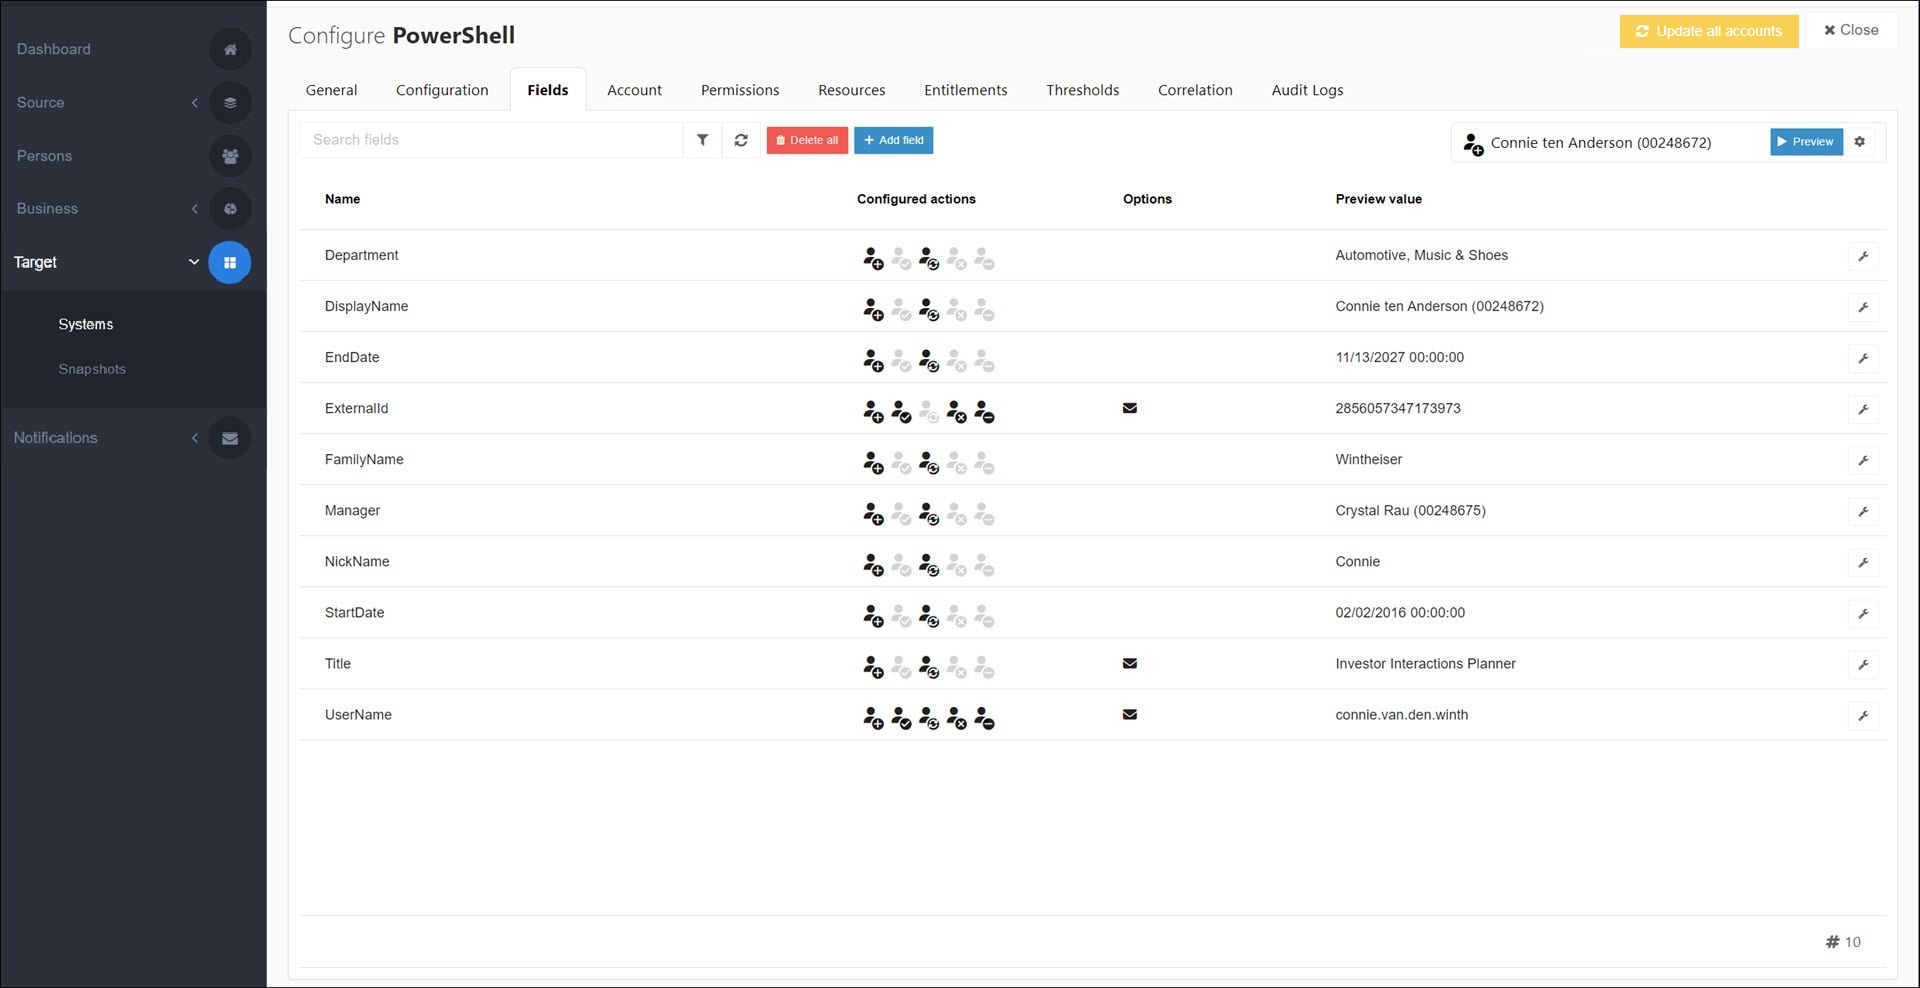The width and height of the screenshot is (1920, 988).
Task: Click the Persons group icon in sidebar
Action: (x=230, y=156)
